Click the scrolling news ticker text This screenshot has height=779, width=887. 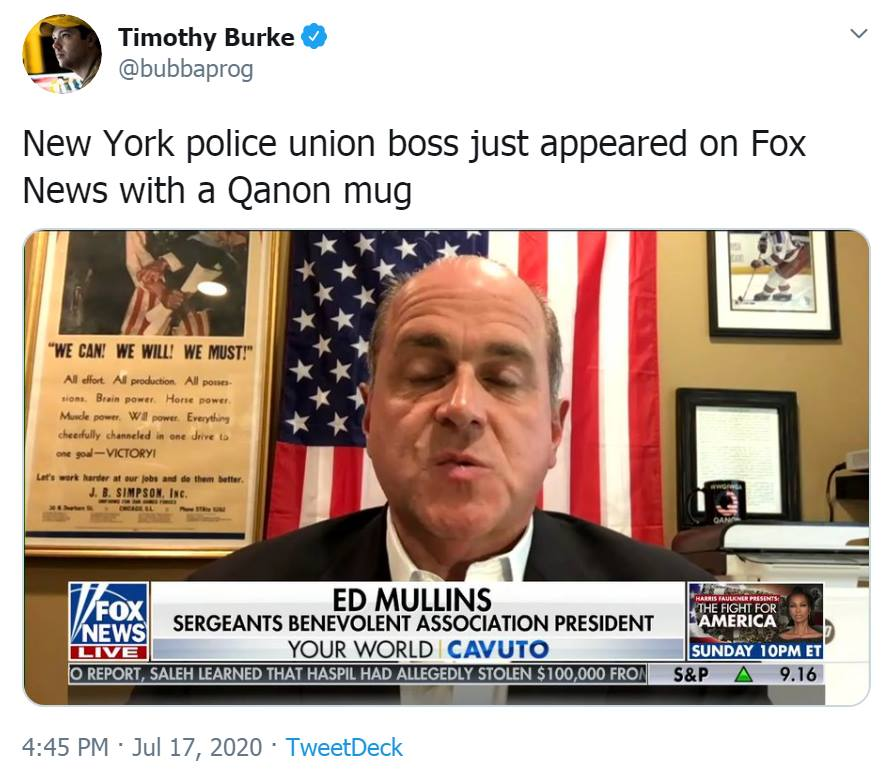pyautogui.click(x=358, y=674)
